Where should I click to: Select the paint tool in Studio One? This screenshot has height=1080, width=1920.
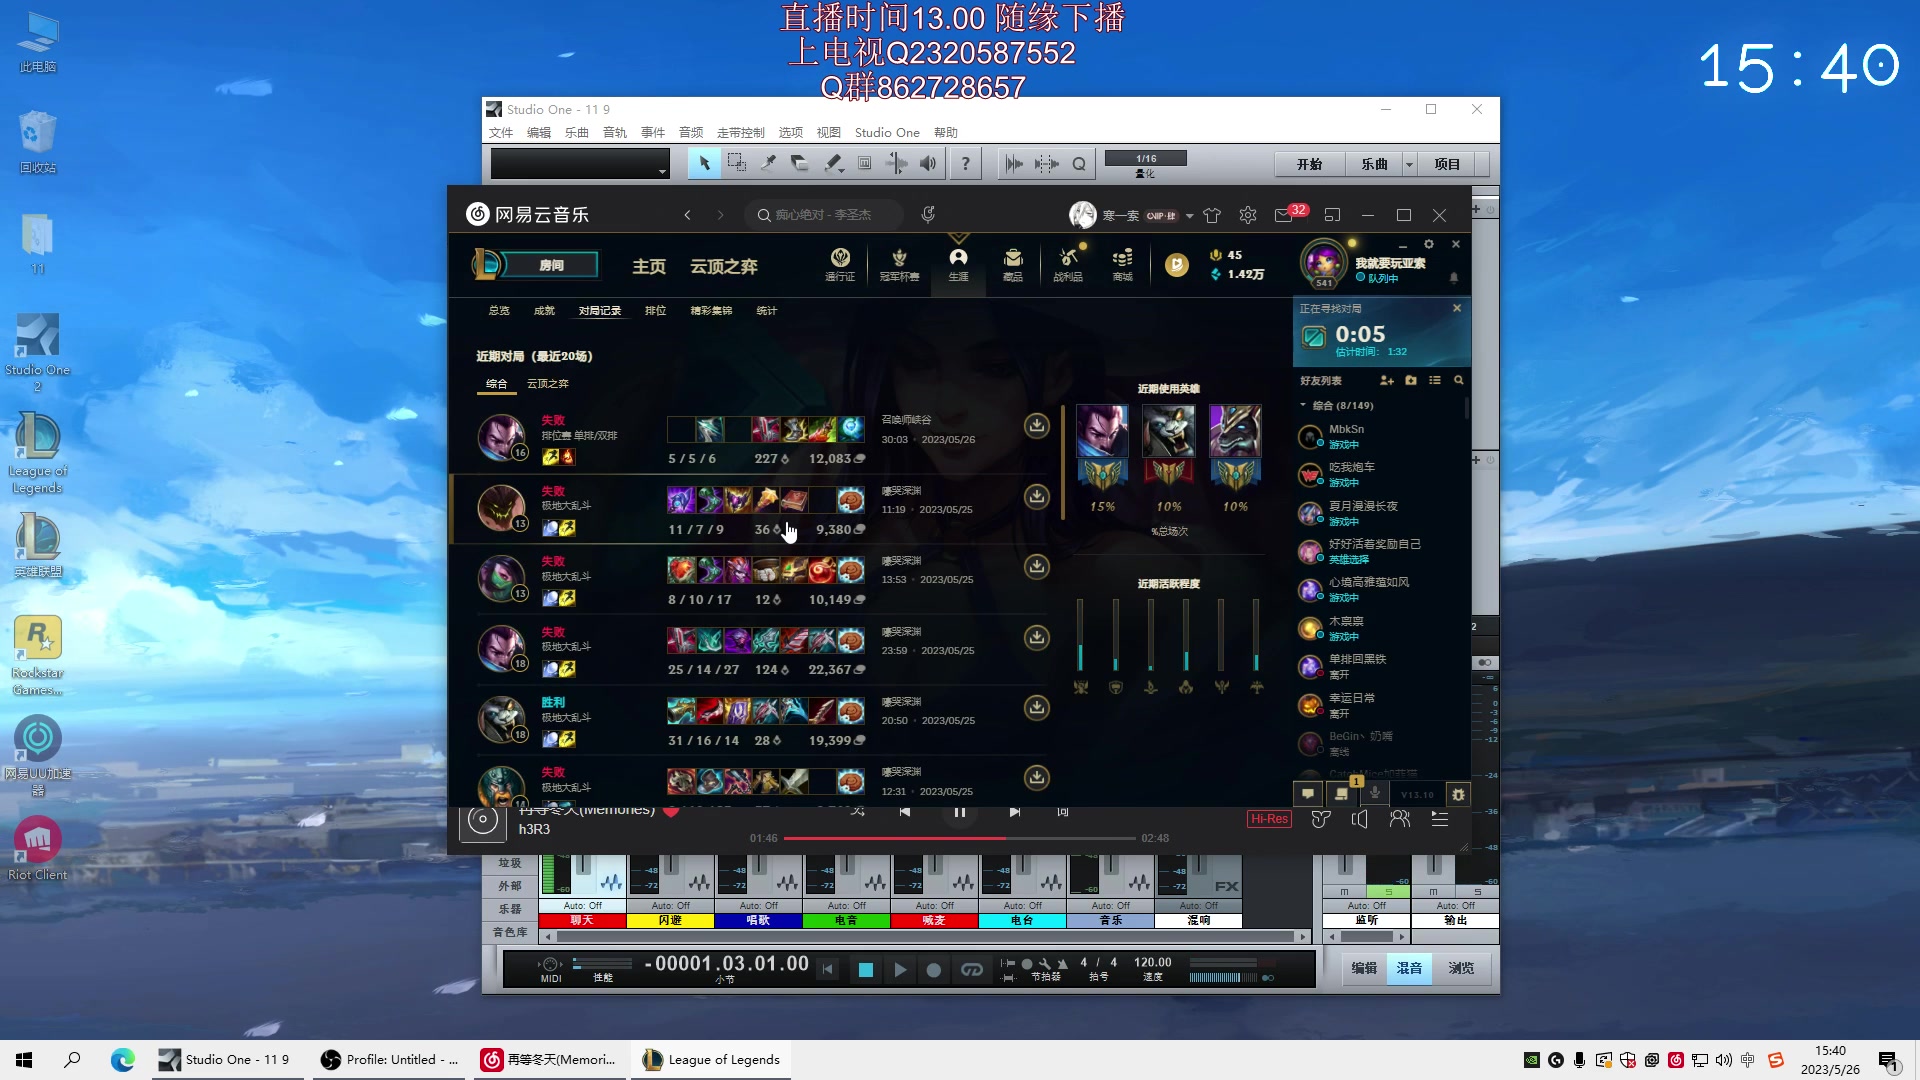point(832,163)
